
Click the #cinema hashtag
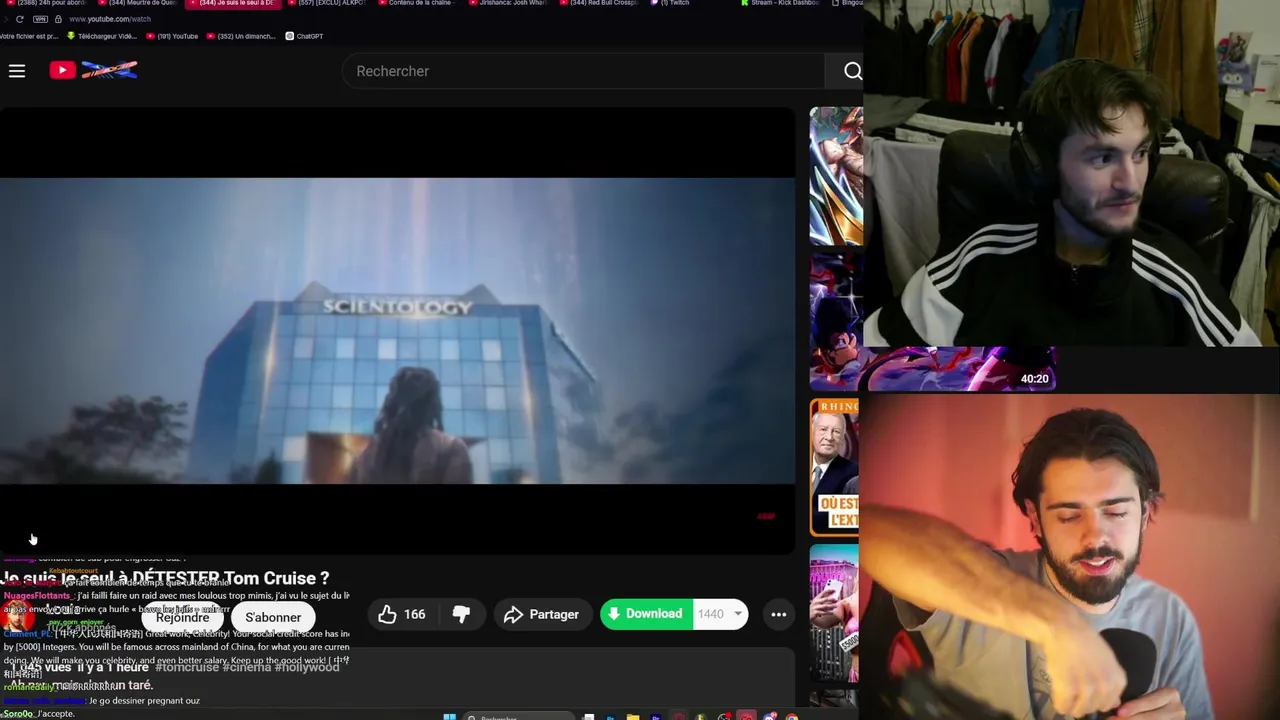tap(246, 667)
